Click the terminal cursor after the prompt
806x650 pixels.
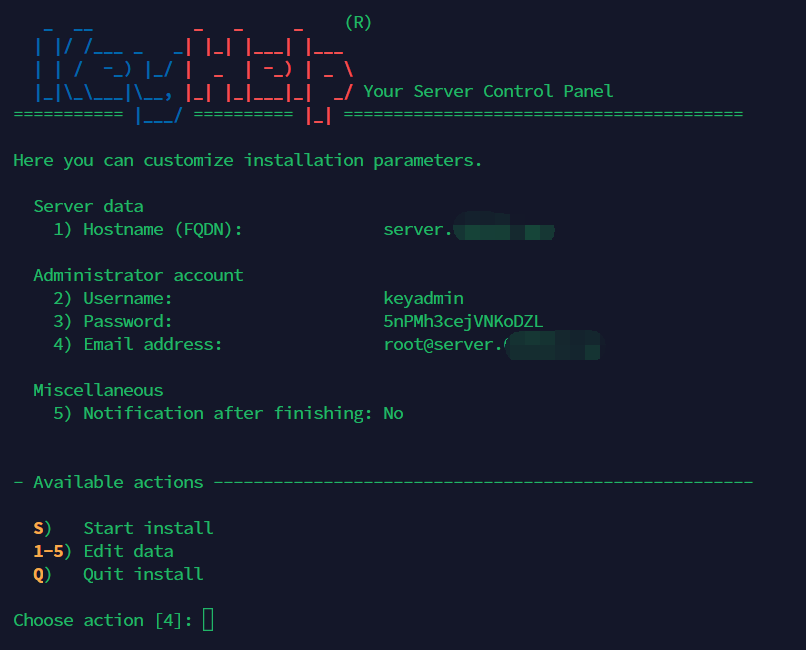[208, 620]
